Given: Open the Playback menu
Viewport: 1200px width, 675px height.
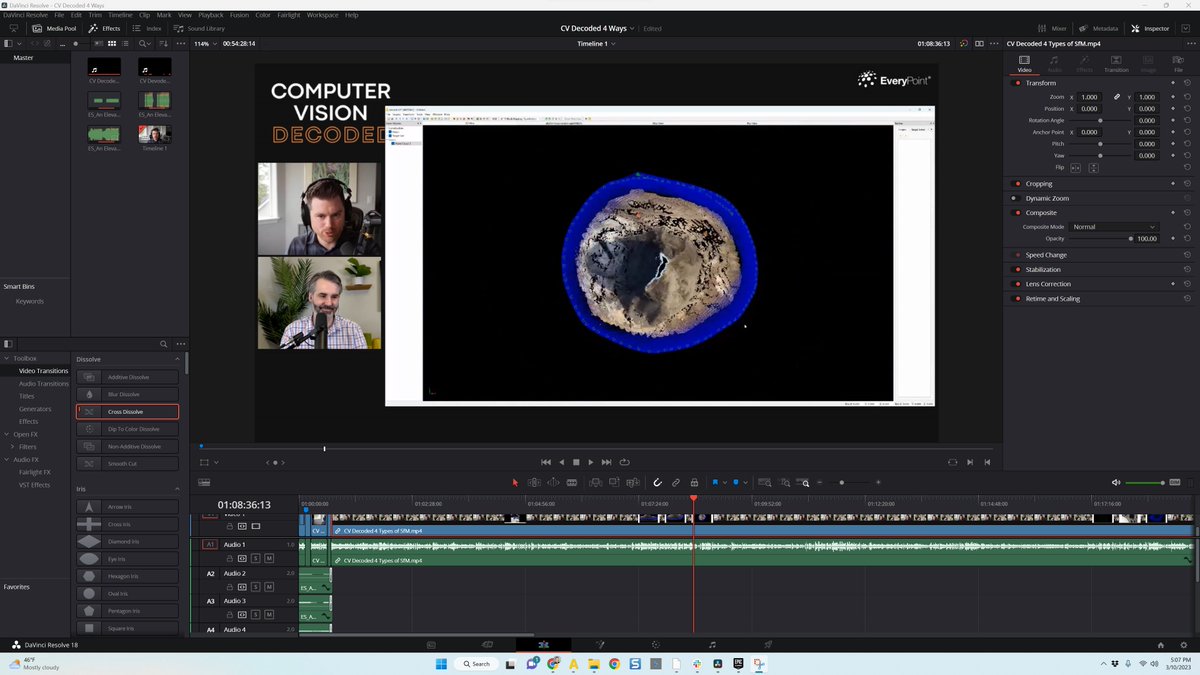Looking at the screenshot, I should (x=210, y=15).
